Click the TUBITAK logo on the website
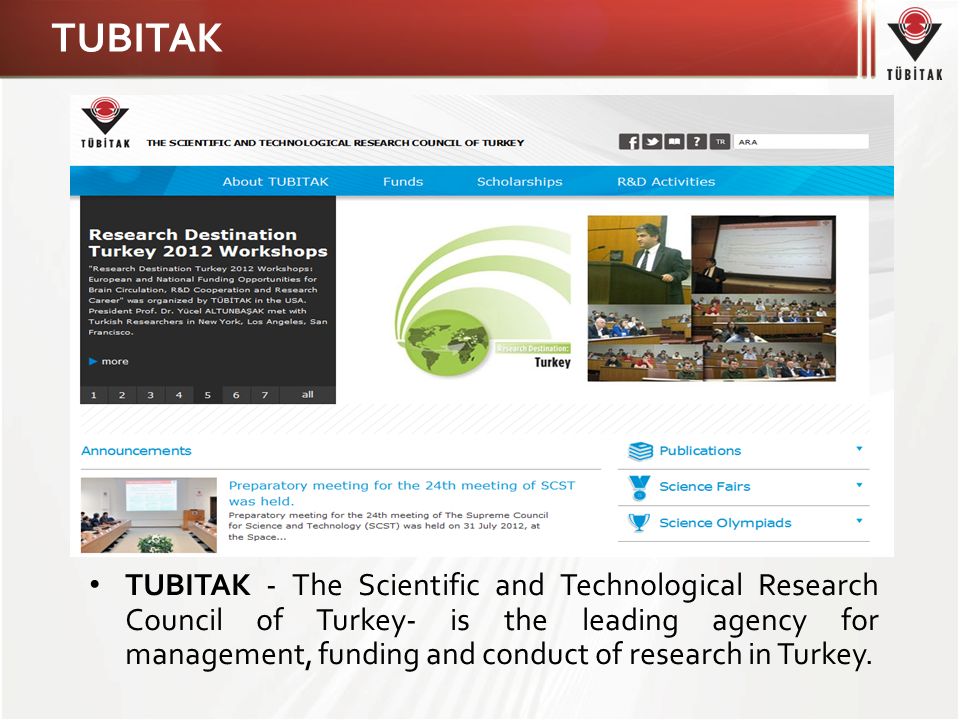This screenshot has height=720, width=960. click(105, 122)
